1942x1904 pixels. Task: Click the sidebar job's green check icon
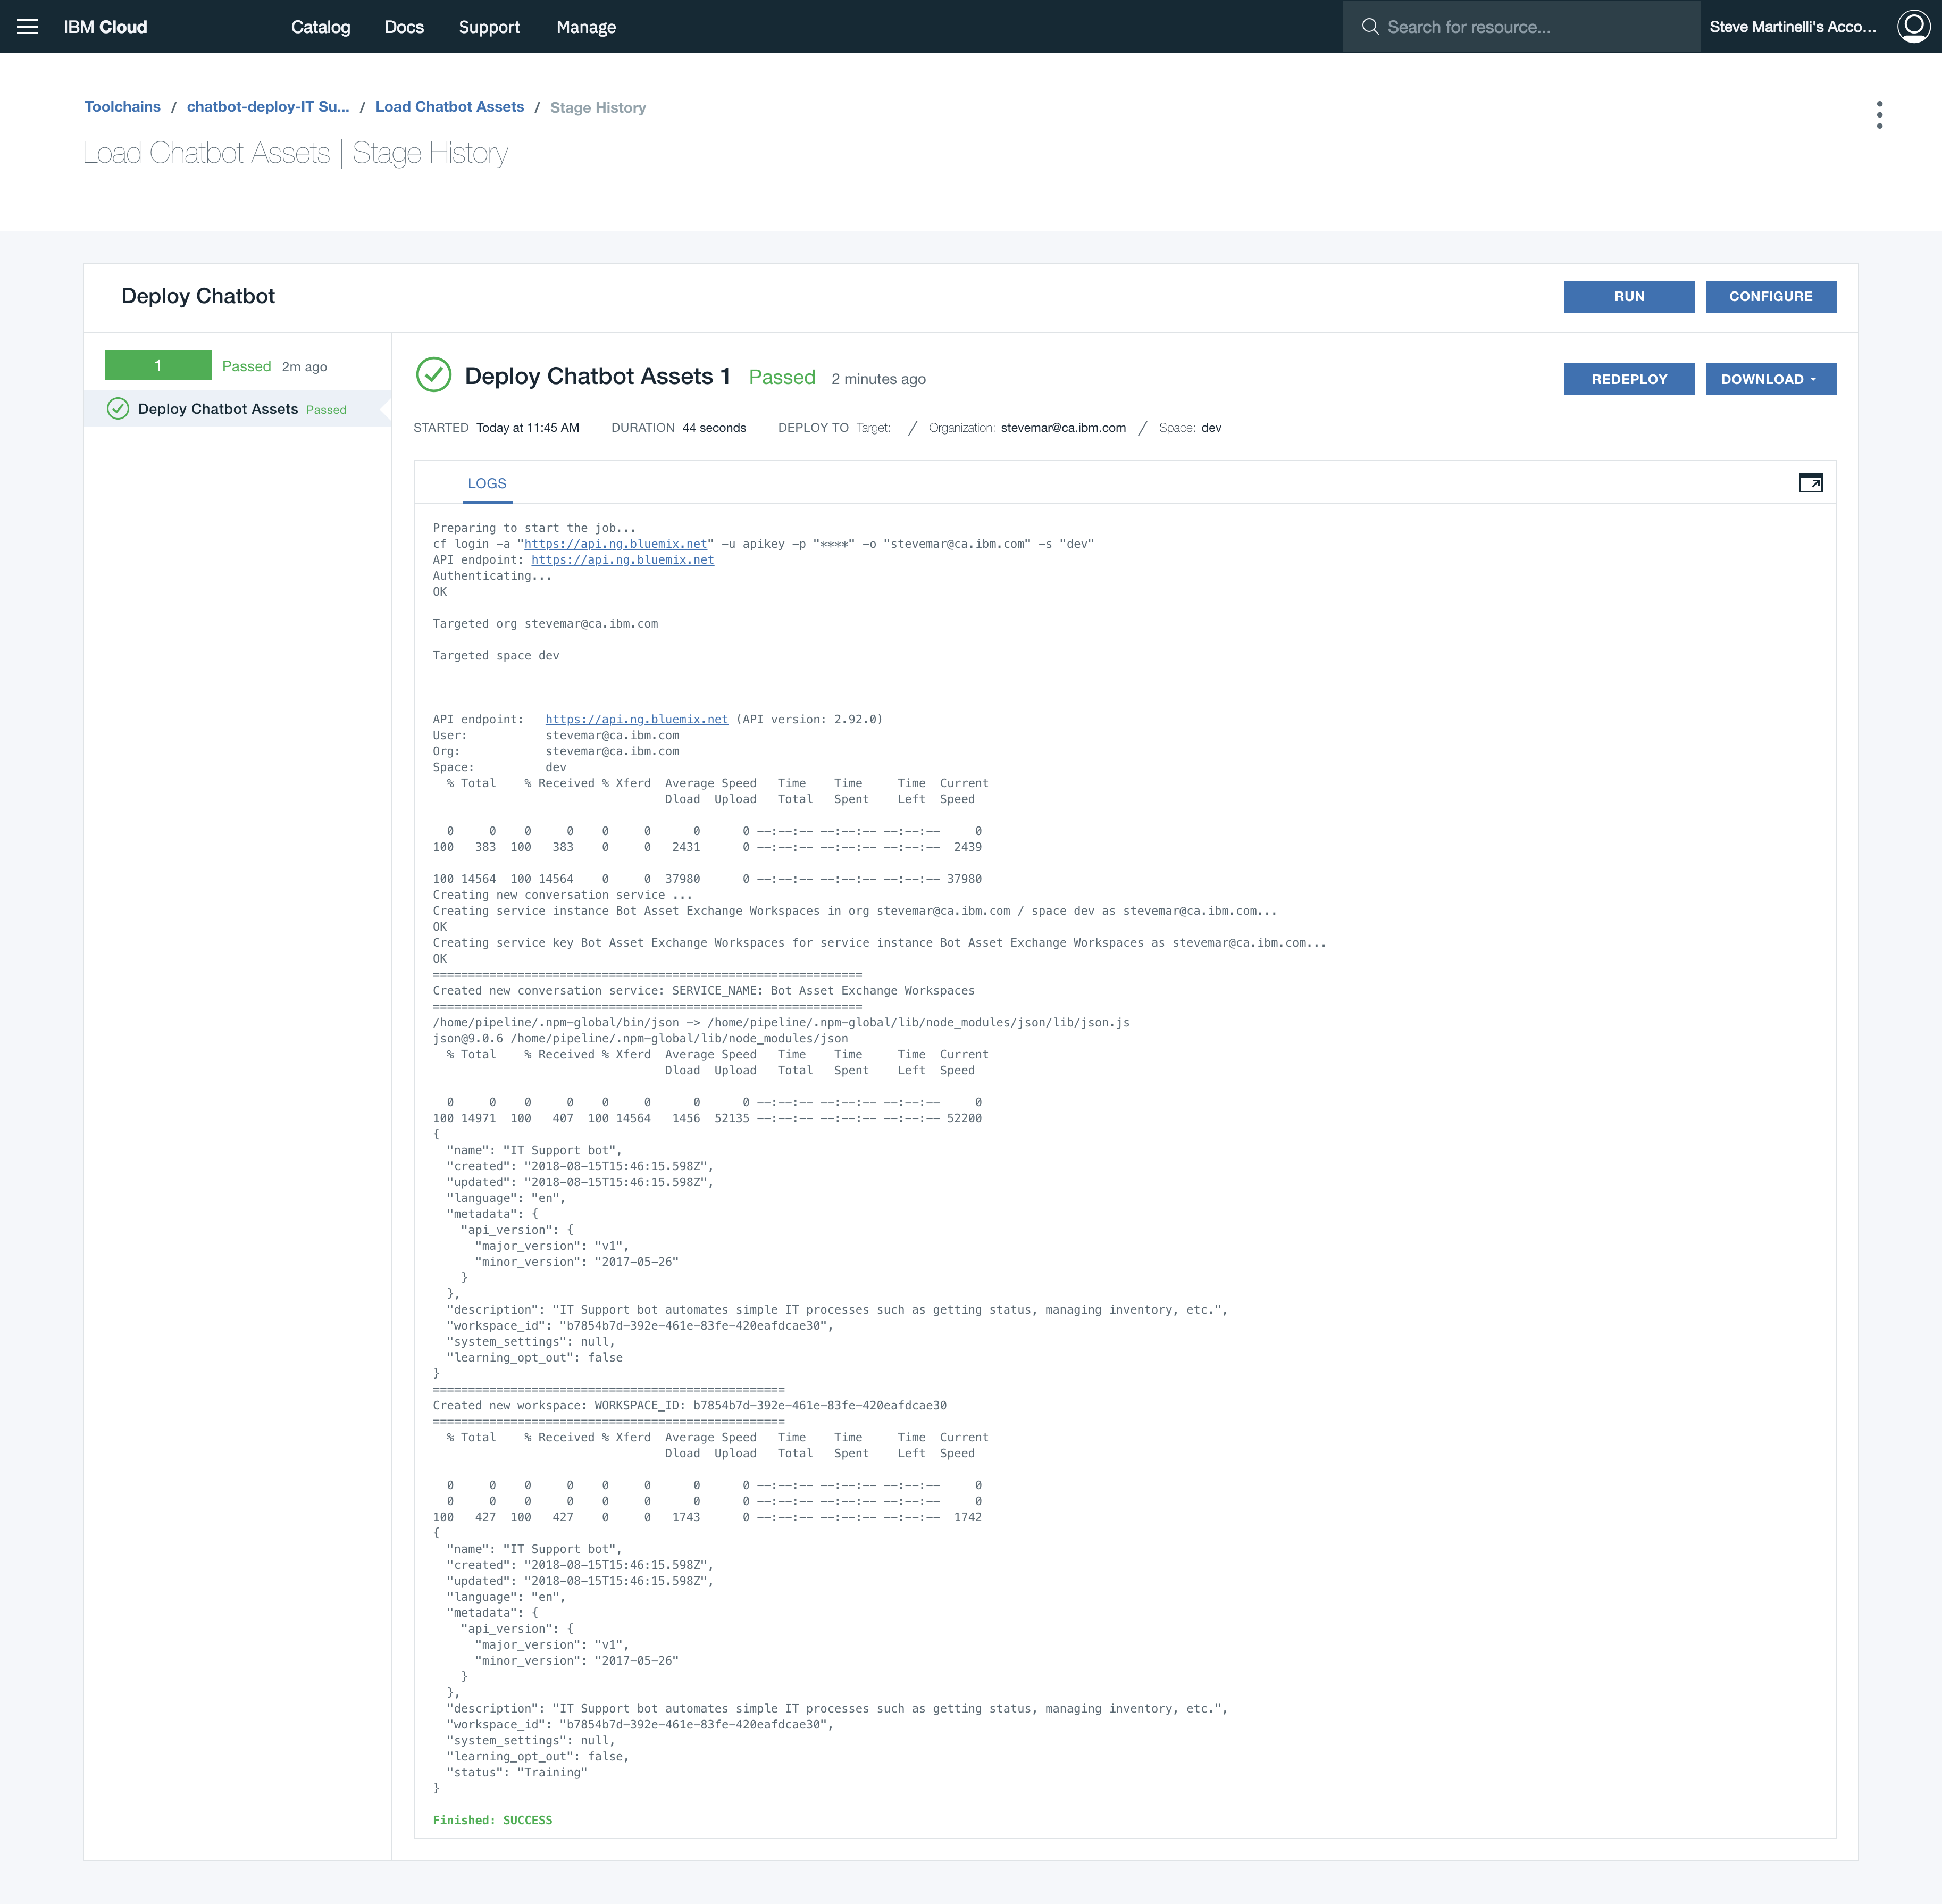[118, 409]
